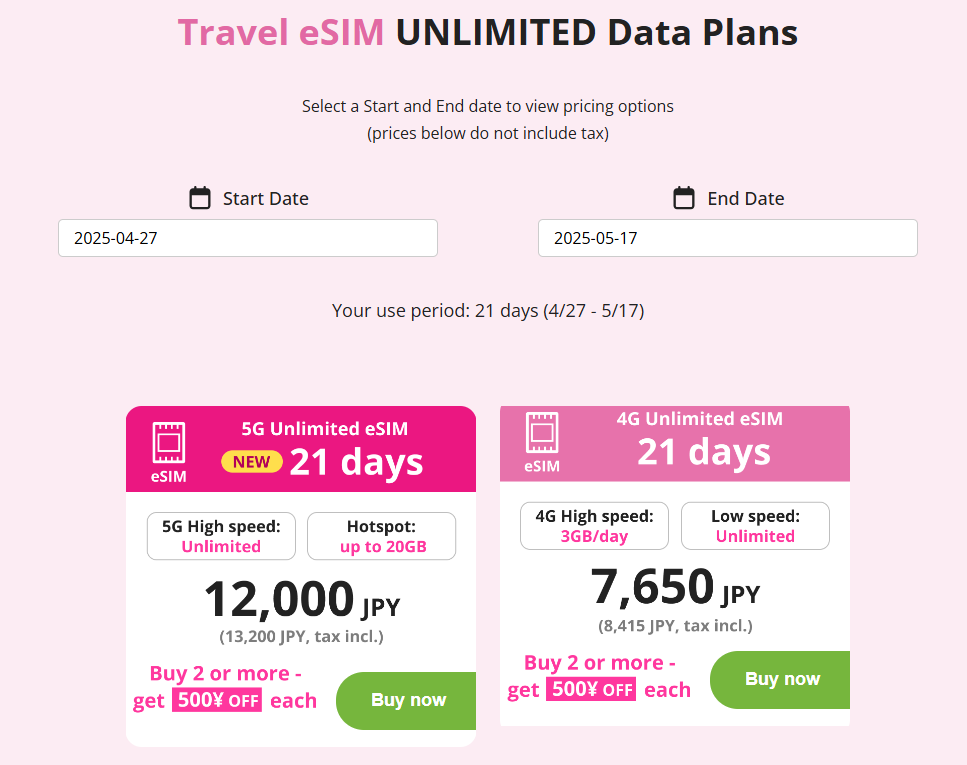Click the 5G High speed Unlimited box
This screenshot has width=967, height=765.
[221, 536]
